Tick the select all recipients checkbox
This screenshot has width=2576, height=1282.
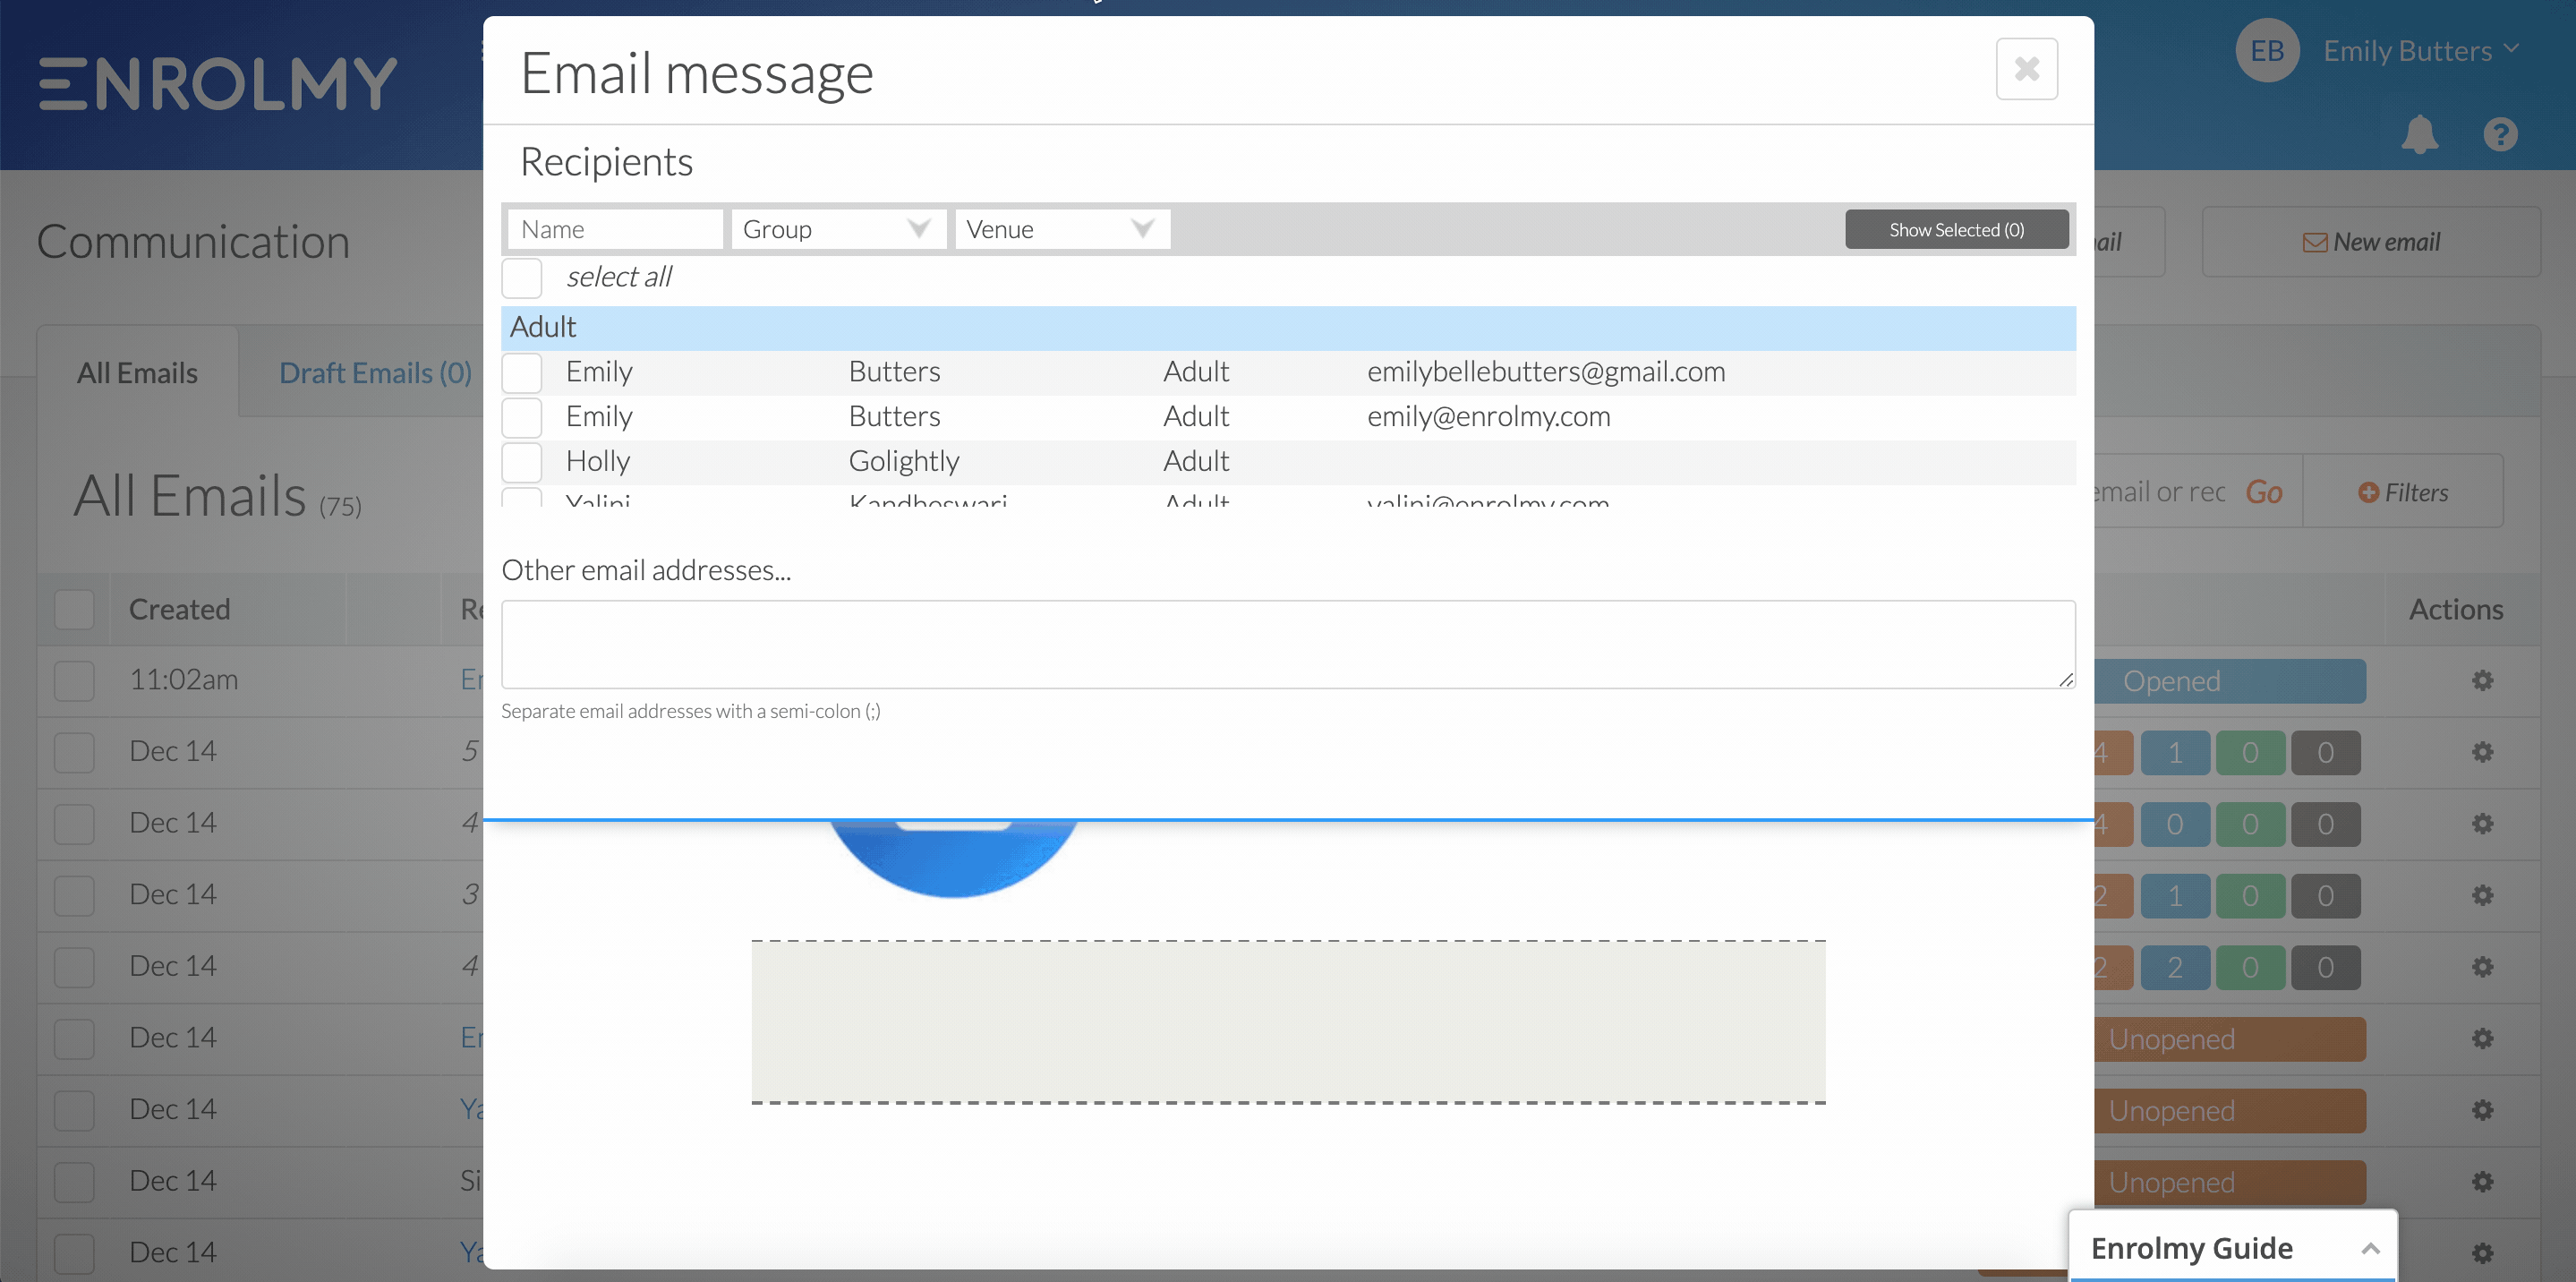pyautogui.click(x=522, y=278)
